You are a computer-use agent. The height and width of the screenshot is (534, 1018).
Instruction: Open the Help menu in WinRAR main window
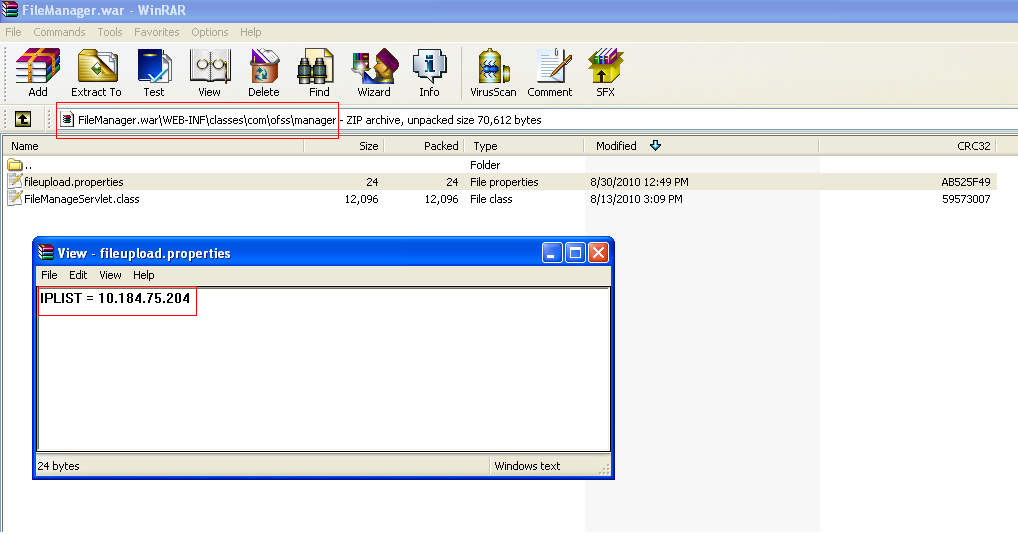click(251, 32)
